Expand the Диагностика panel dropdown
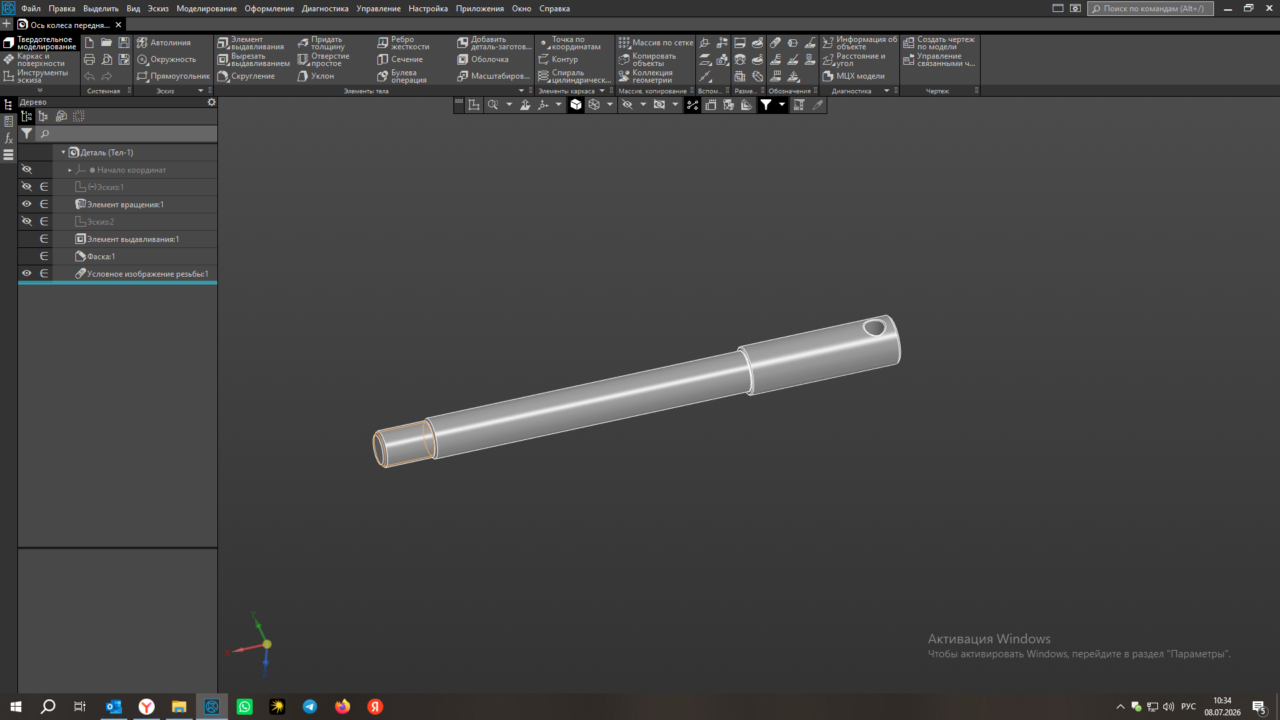 point(885,91)
